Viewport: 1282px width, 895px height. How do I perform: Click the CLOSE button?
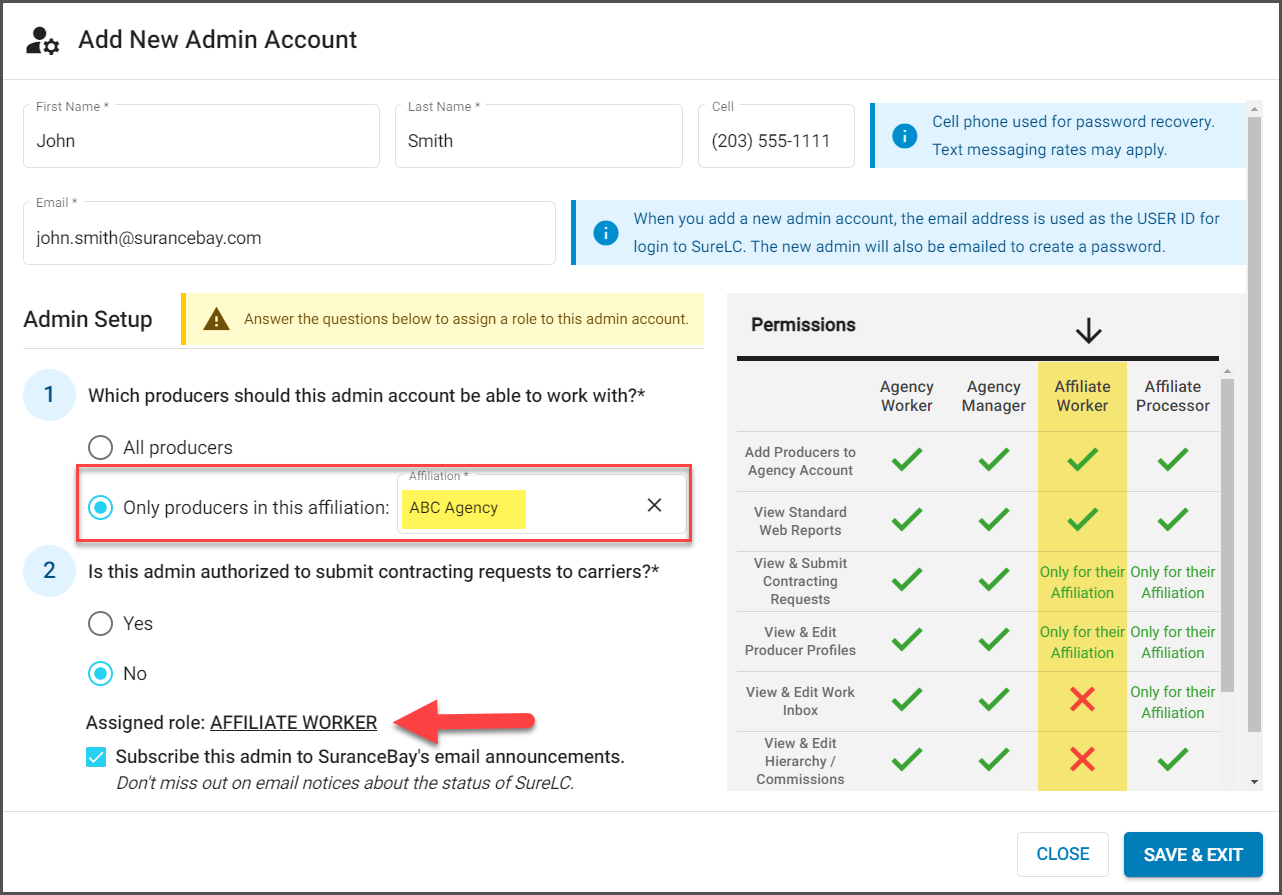click(1063, 854)
